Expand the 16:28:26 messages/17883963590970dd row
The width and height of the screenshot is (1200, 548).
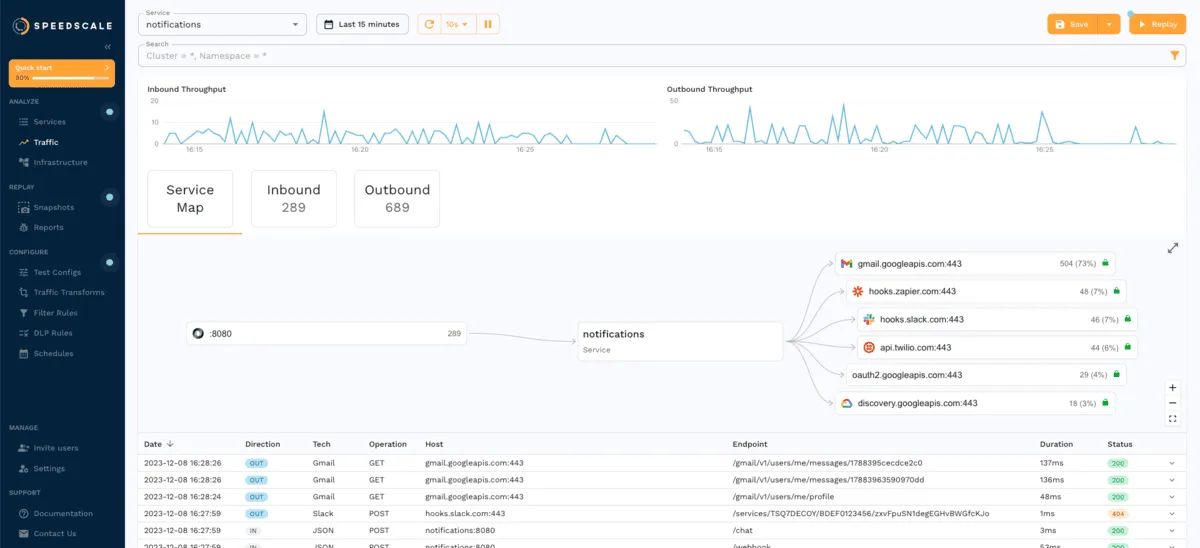click(x=1172, y=480)
